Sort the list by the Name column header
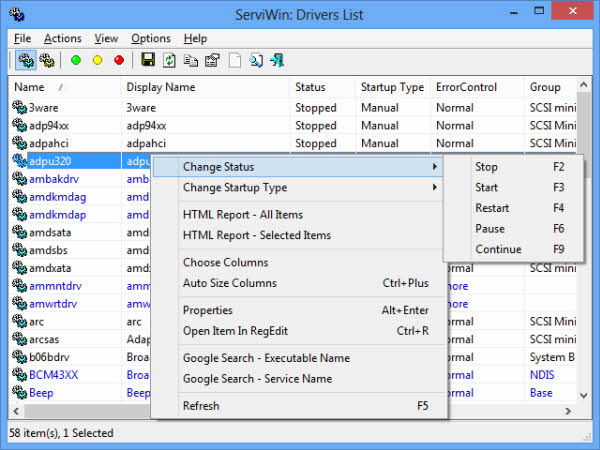 pyautogui.click(x=30, y=87)
